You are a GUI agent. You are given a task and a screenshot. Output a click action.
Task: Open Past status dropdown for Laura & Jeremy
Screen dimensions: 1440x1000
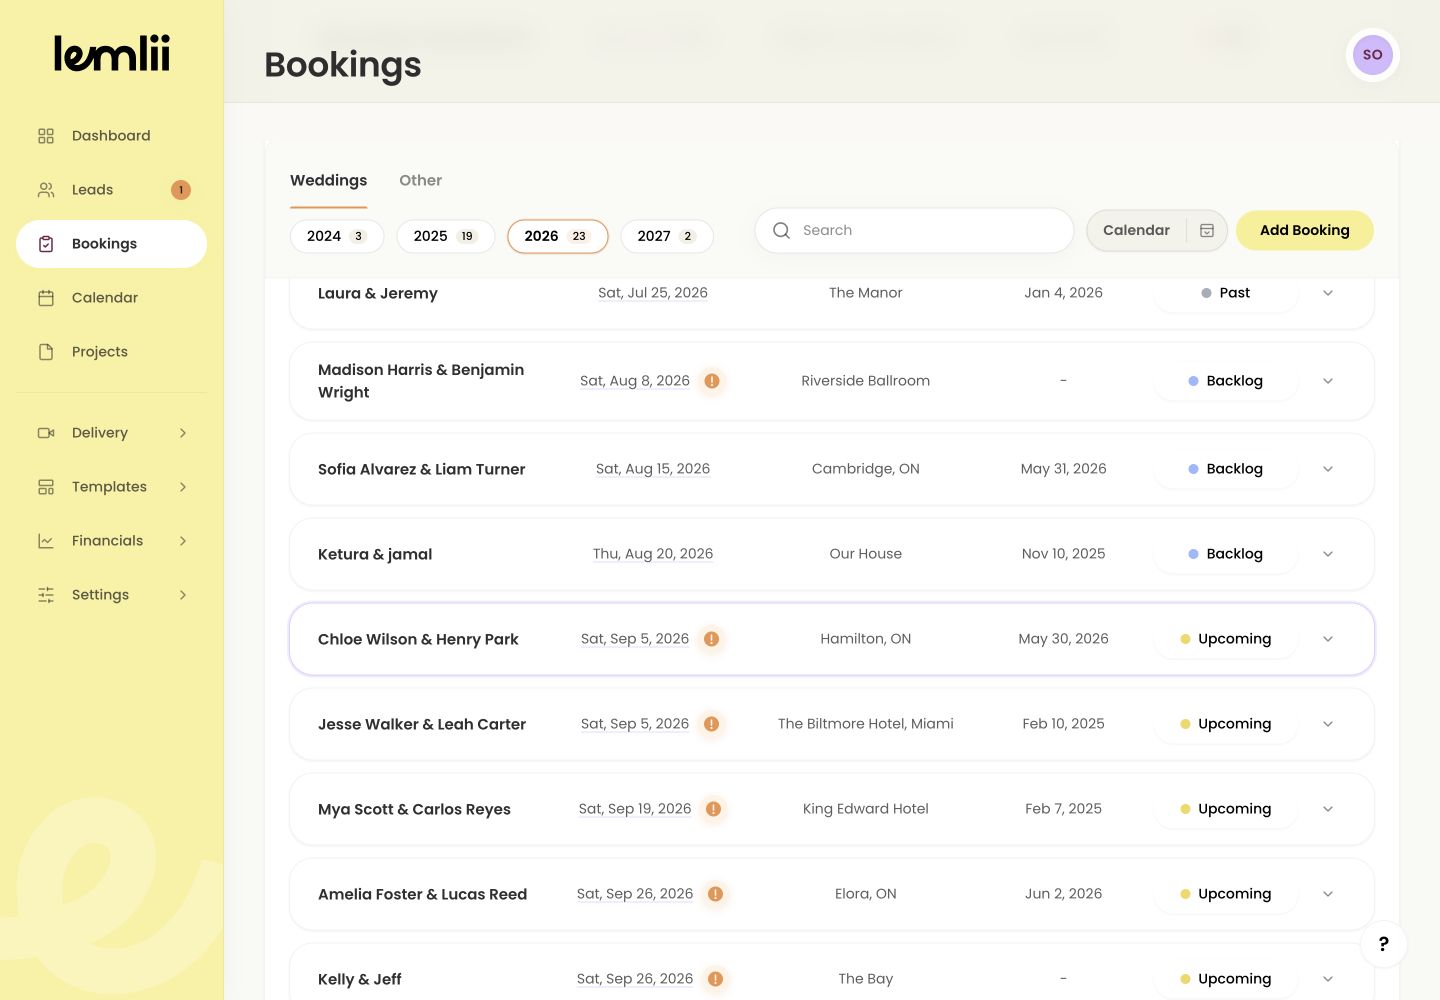pos(1226,293)
